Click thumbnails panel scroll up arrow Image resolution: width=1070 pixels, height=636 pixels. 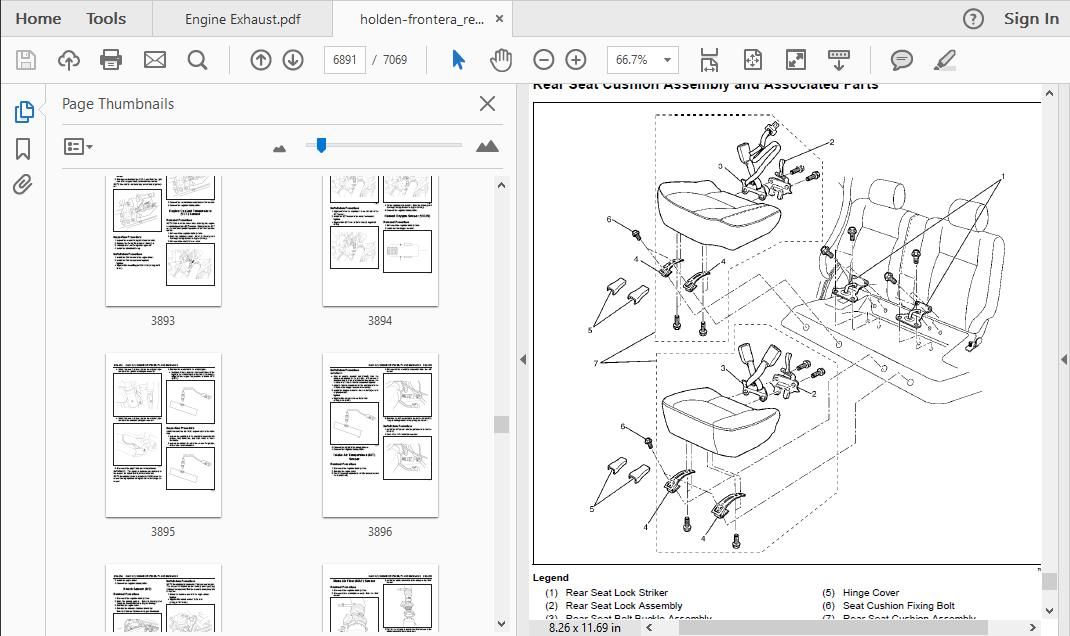click(x=502, y=186)
